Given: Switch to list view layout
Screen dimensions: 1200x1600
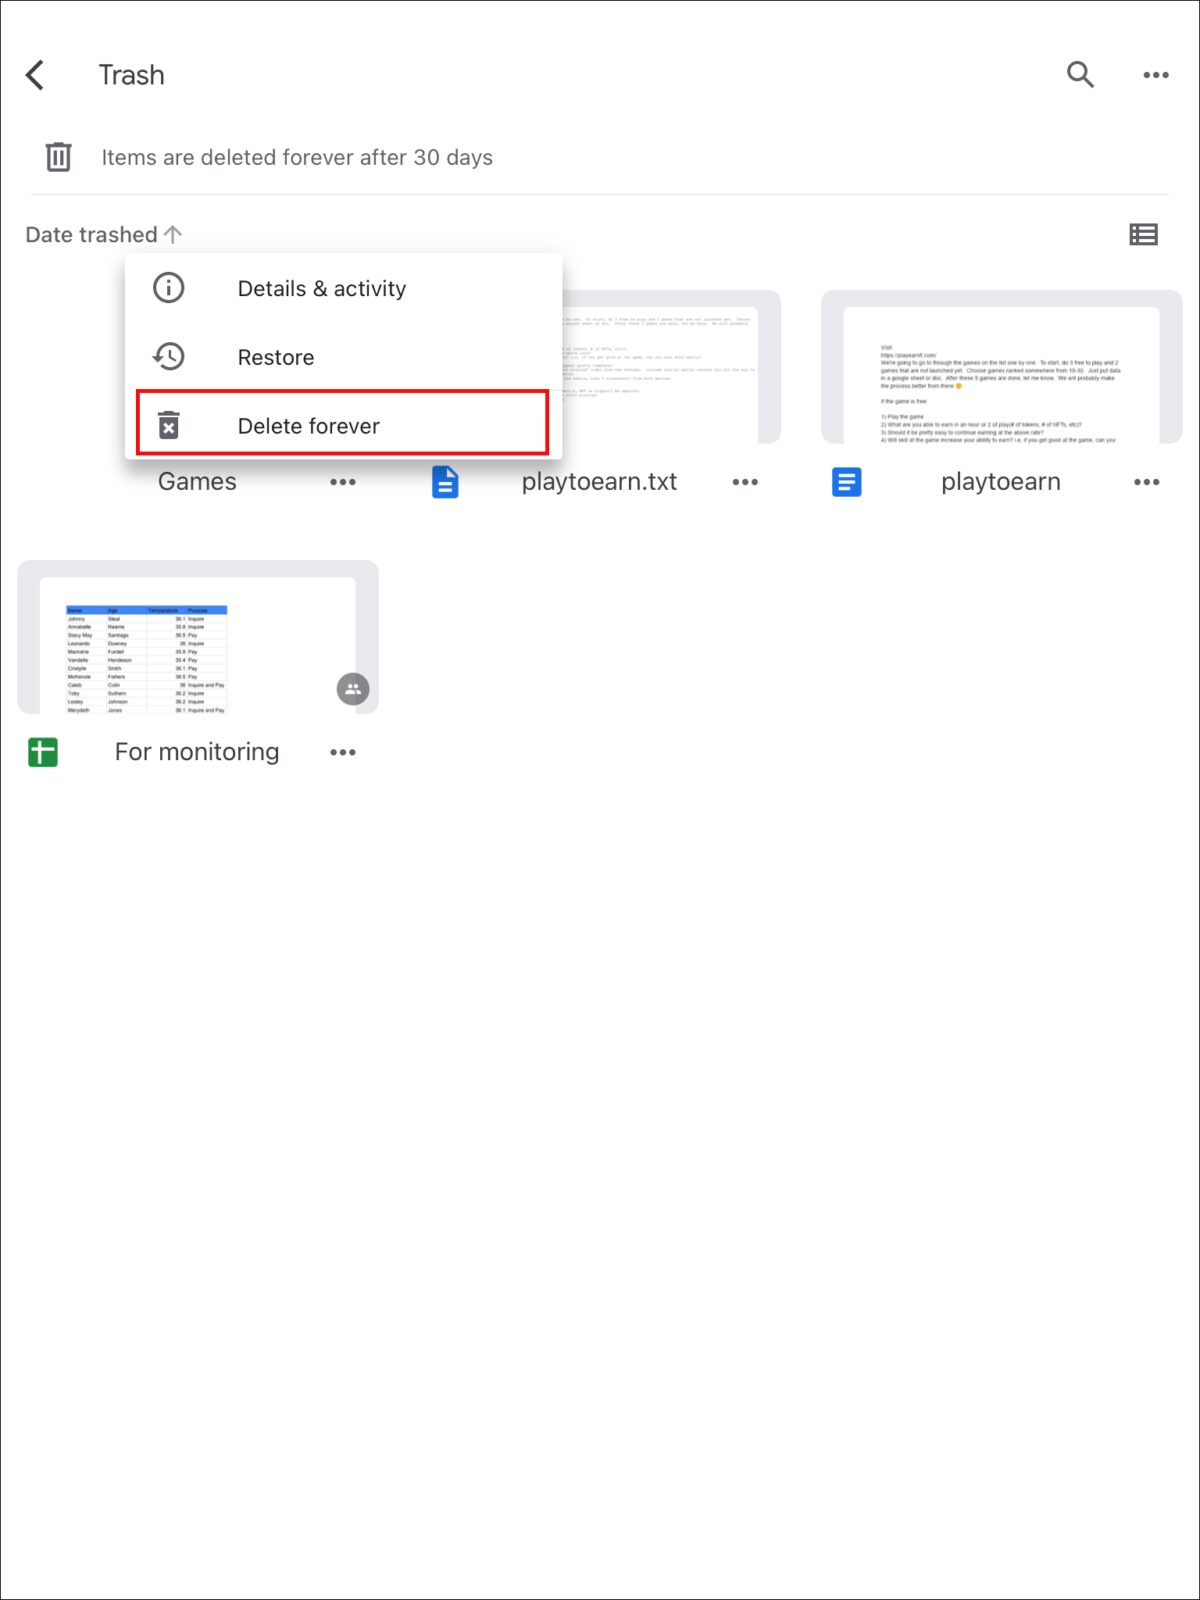Looking at the screenshot, I should [x=1143, y=235].
